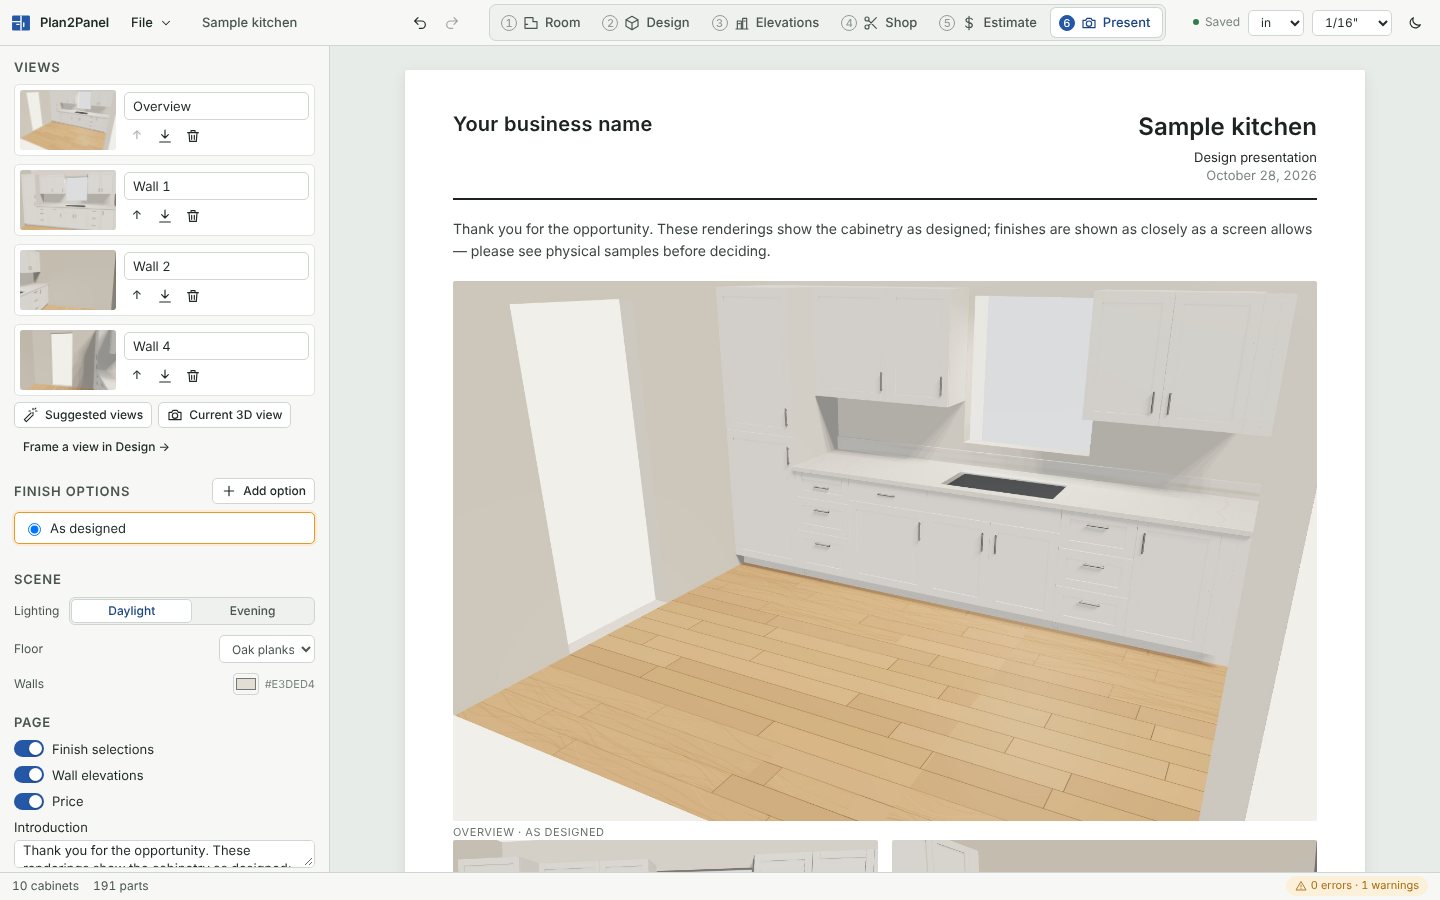This screenshot has width=1440, height=900.
Task: Go to the Design step tab
Action: coord(646,23)
